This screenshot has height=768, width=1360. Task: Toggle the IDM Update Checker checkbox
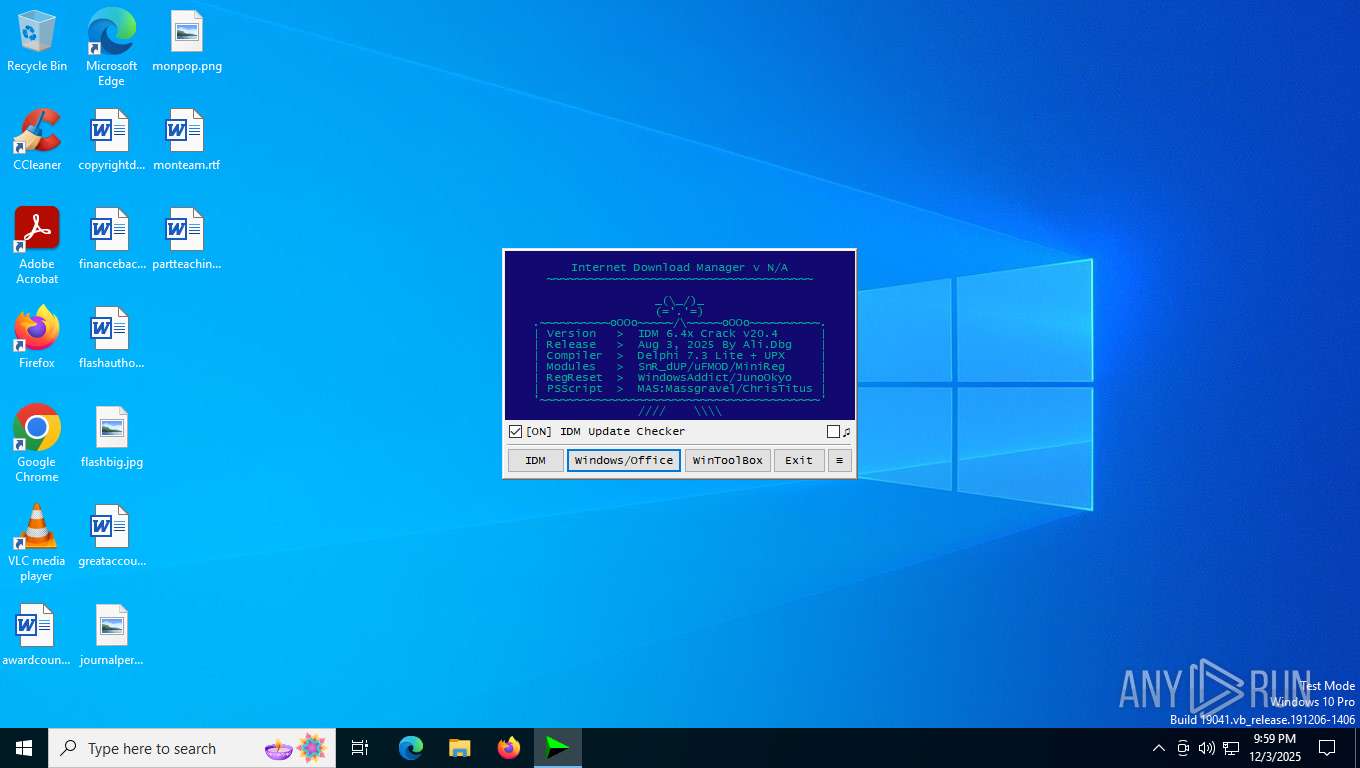click(516, 432)
